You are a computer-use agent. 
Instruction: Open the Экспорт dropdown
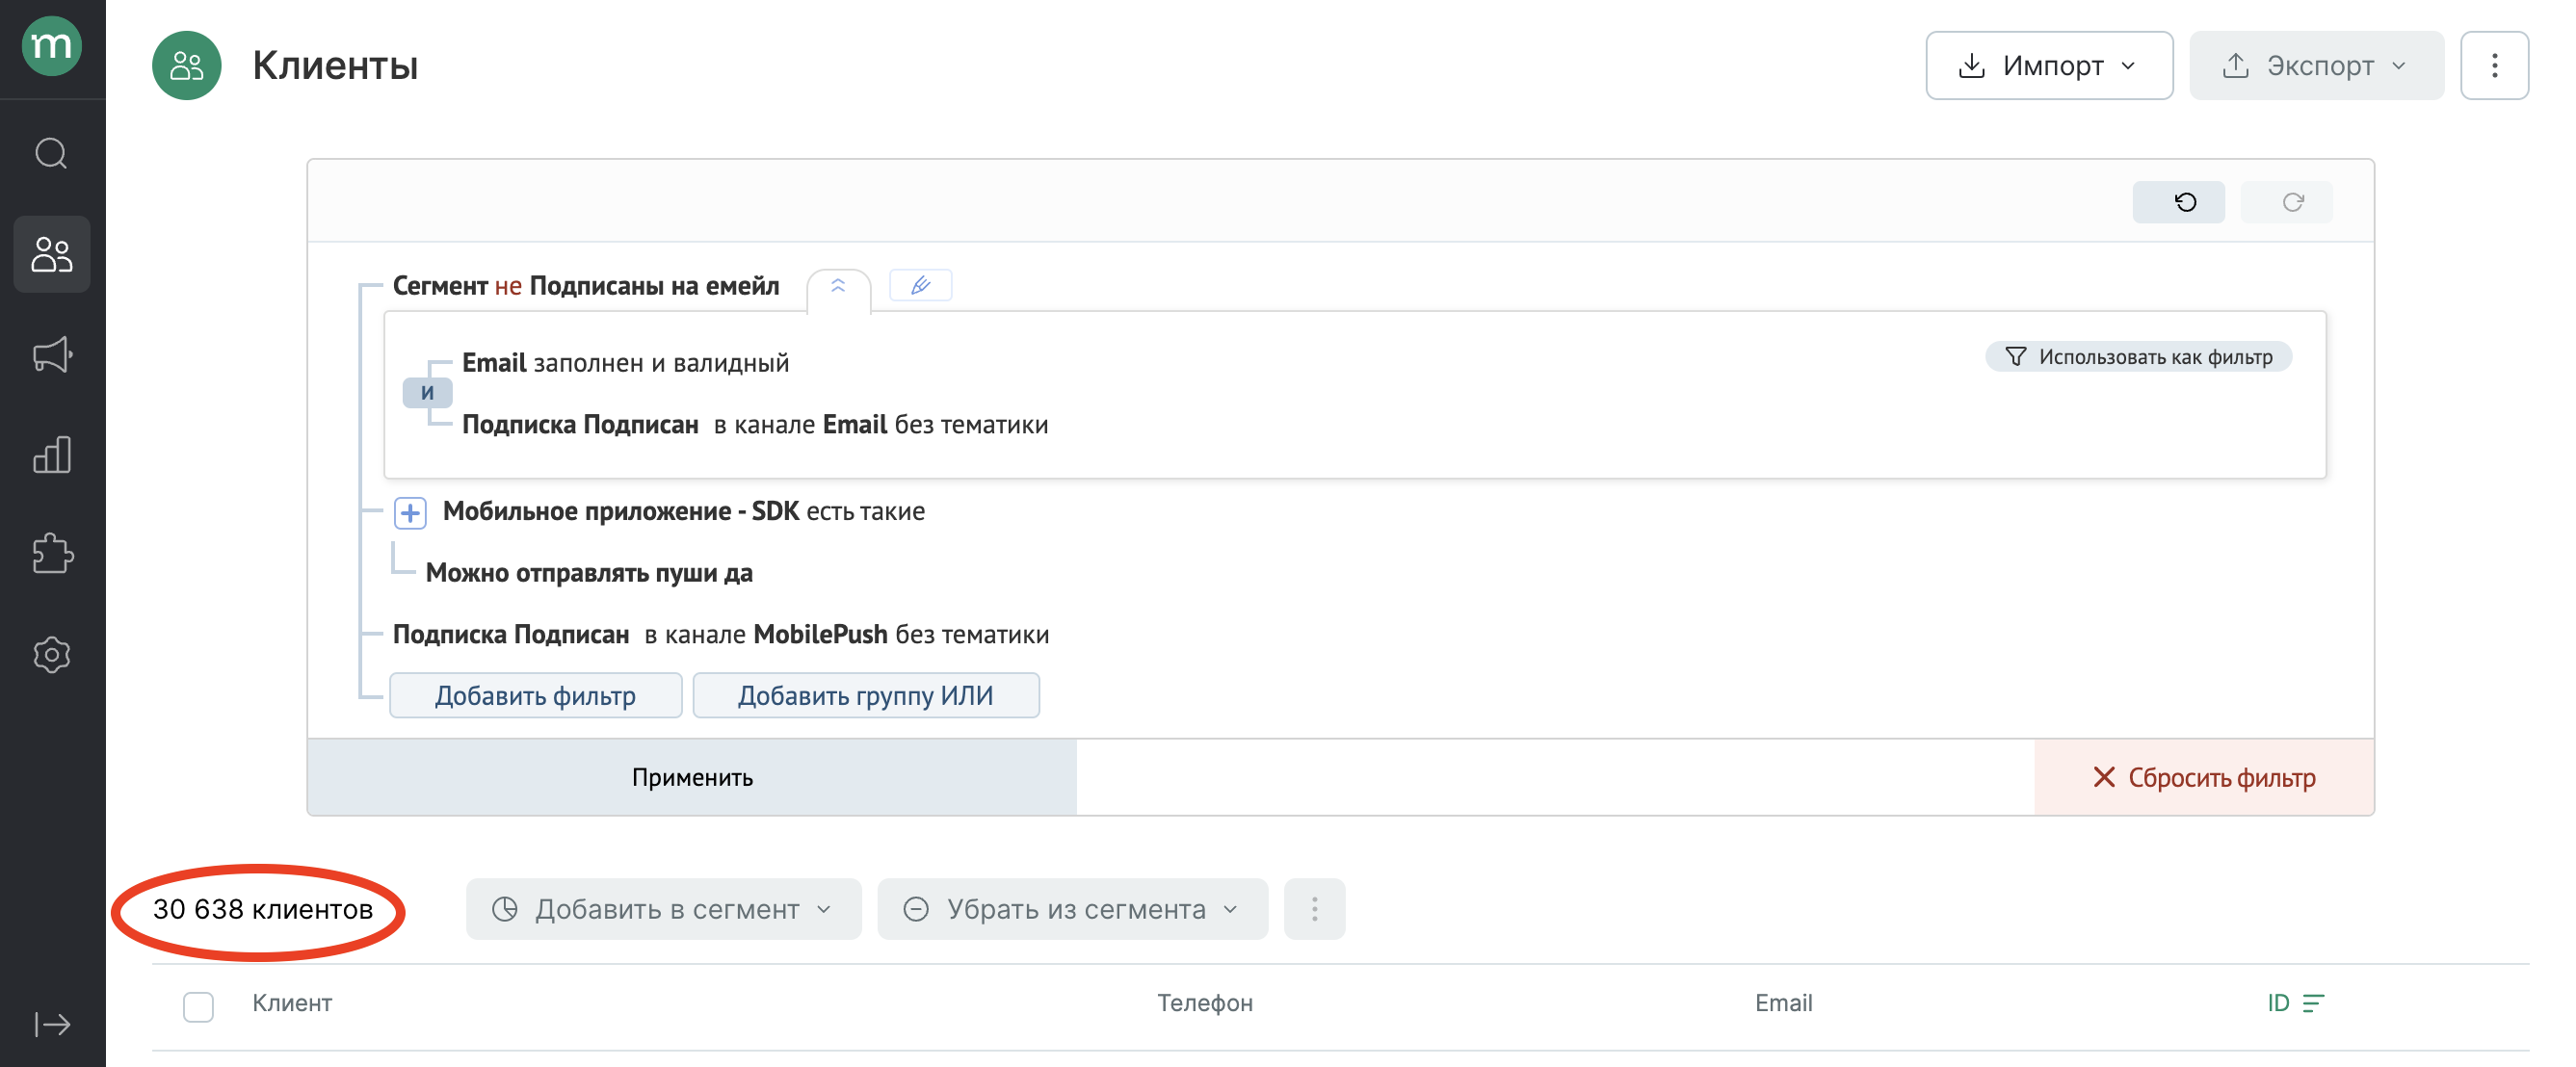[x=2316, y=66]
